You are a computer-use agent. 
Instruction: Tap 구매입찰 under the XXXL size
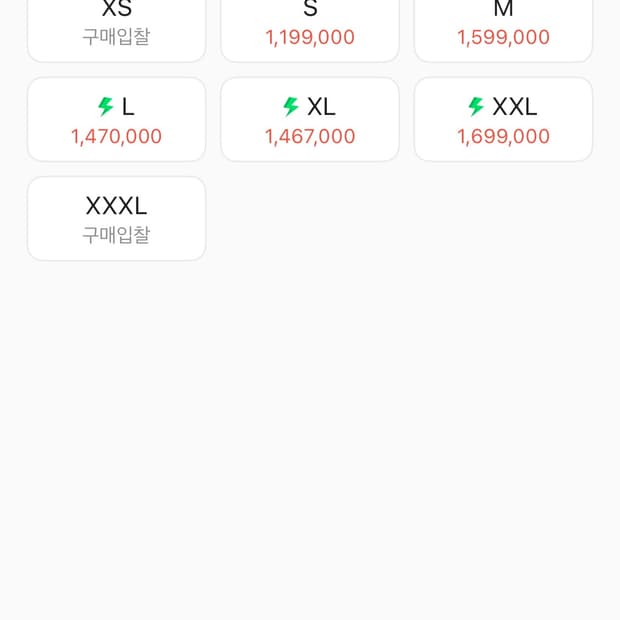tap(116, 235)
